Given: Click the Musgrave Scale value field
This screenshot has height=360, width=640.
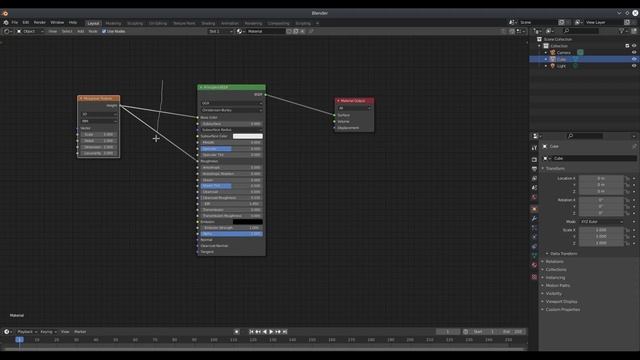Looking at the screenshot, I should [98, 134].
